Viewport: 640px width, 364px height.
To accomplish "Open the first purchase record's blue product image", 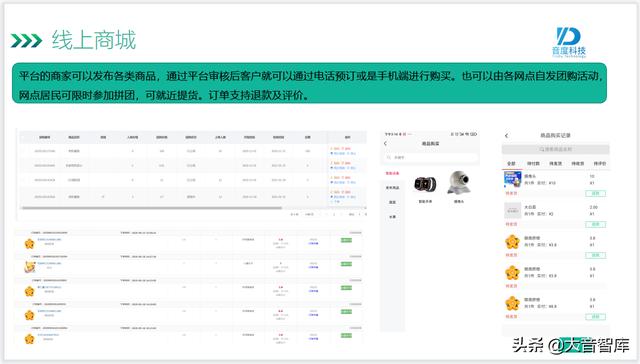I will point(513,179).
